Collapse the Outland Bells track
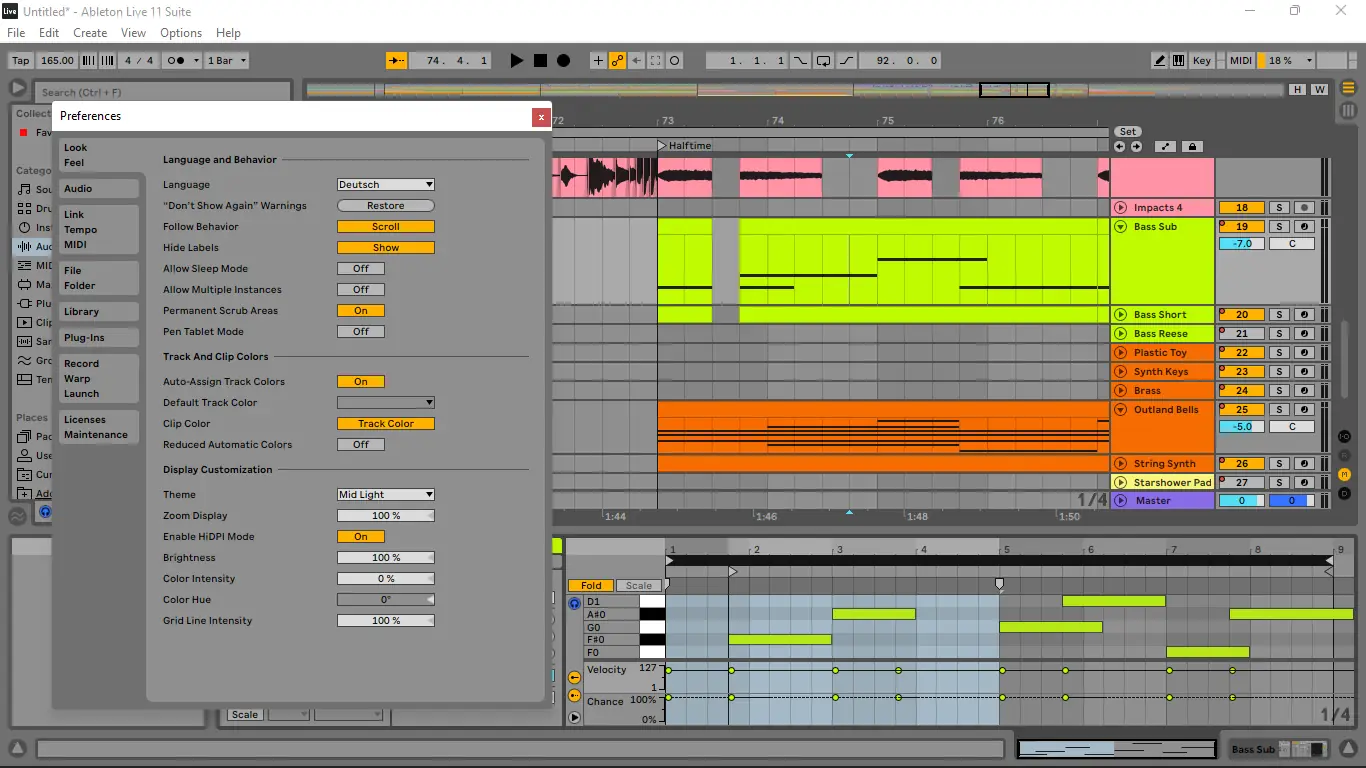The width and height of the screenshot is (1366, 768). (x=1120, y=410)
